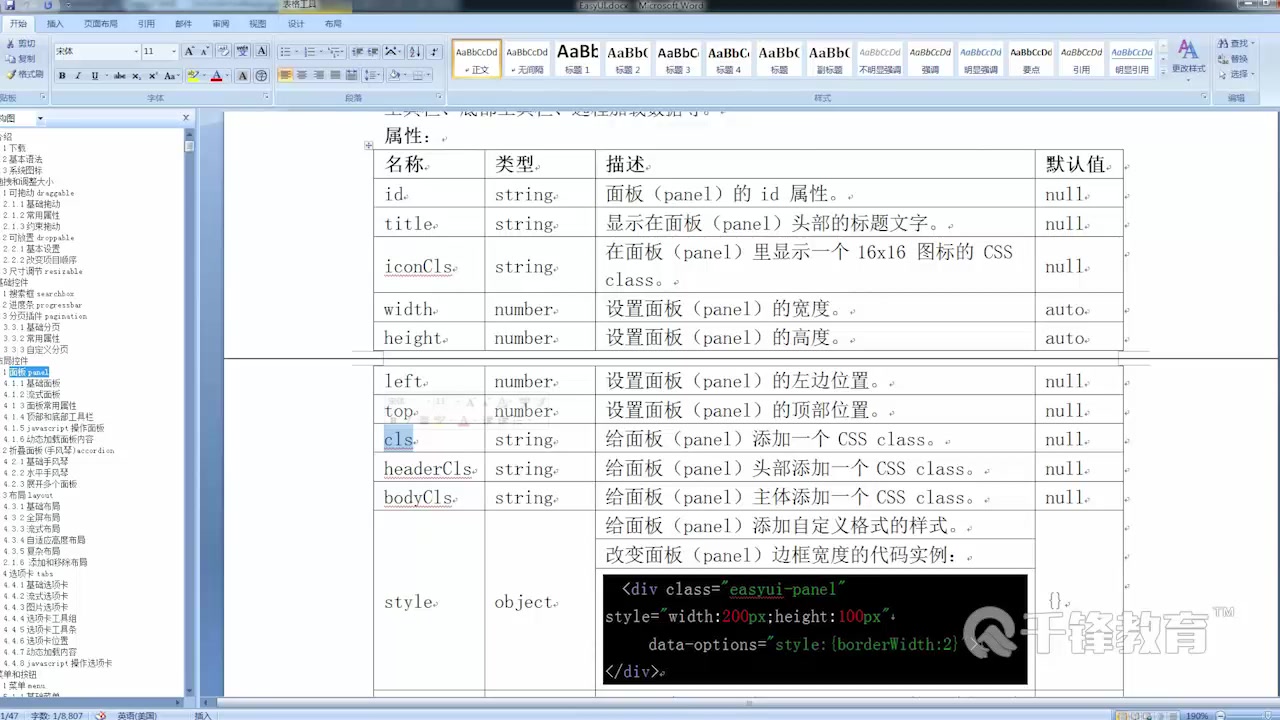Open the font size dropdown
1280x720 pixels.
click(x=174, y=51)
